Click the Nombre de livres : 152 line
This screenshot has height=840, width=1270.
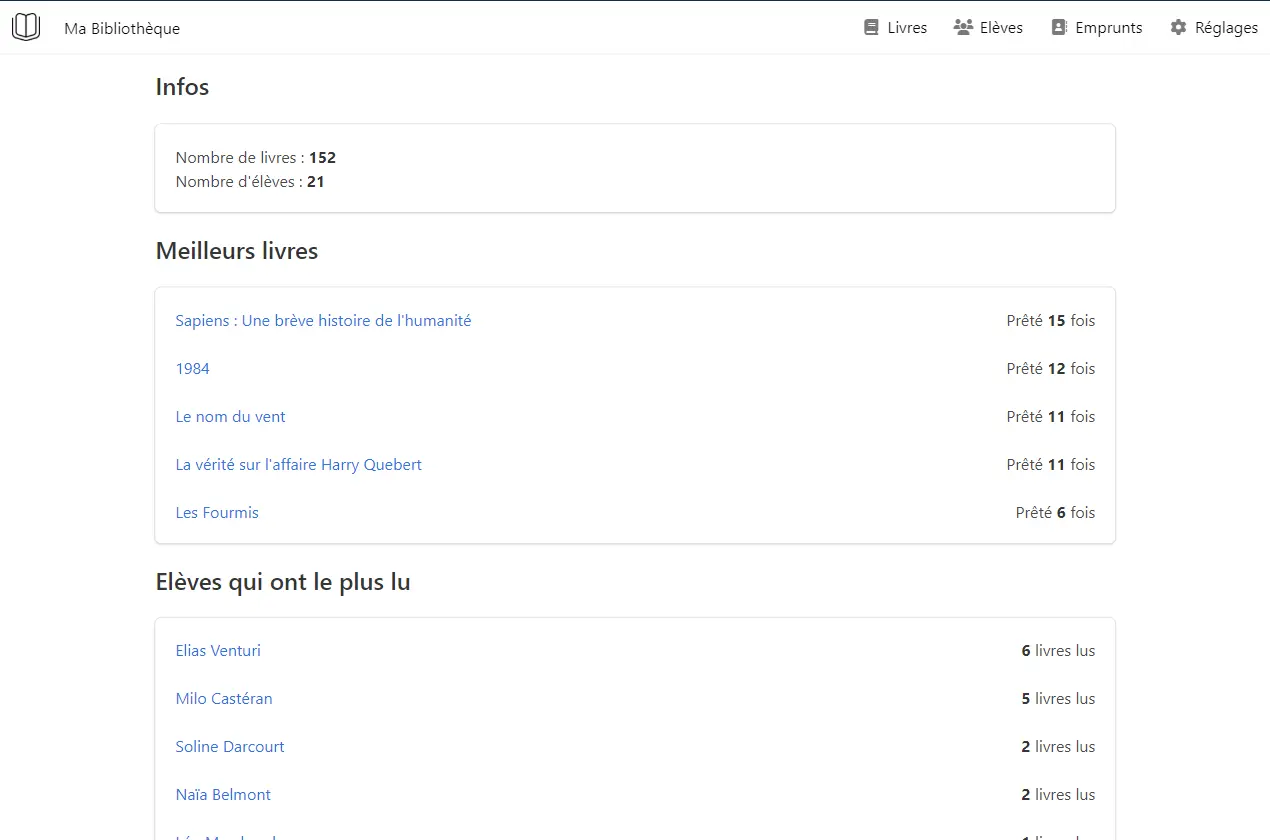(256, 158)
